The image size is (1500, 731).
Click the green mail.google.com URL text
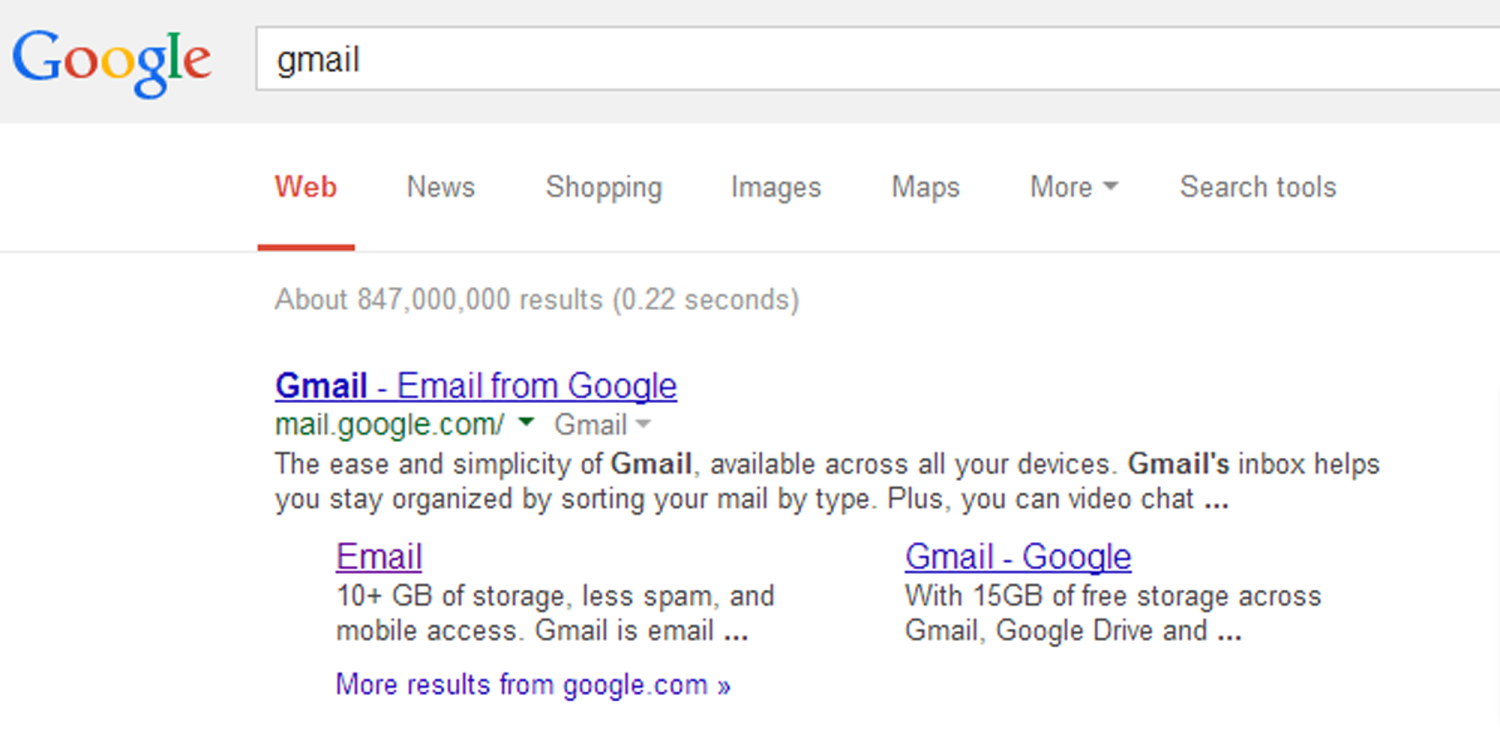pyautogui.click(x=390, y=425)
